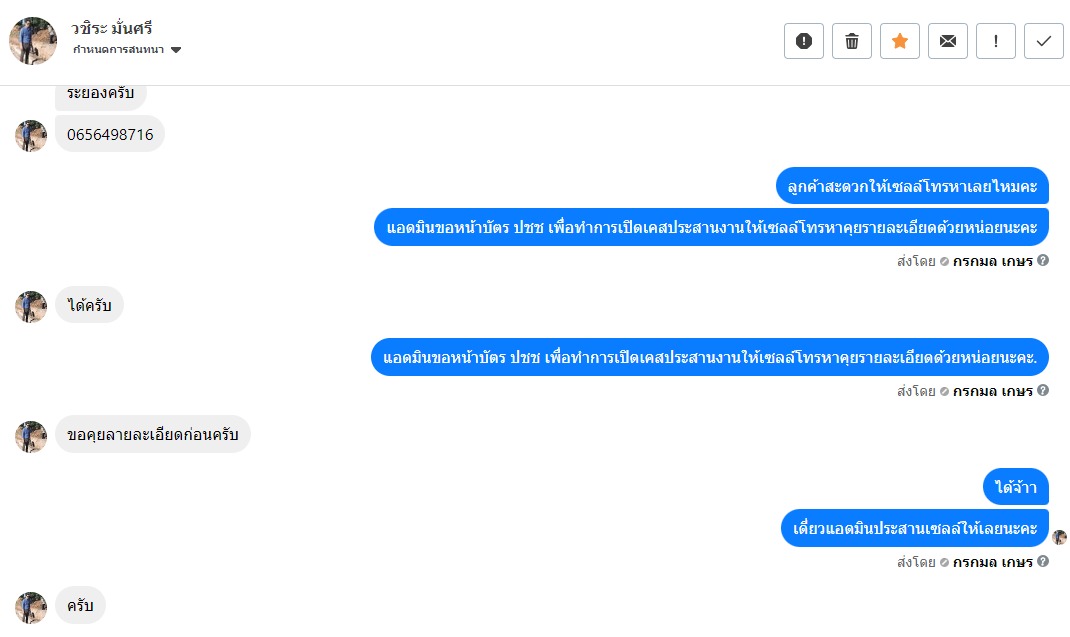Click the phone number 0656498716 bubble
The image size is (1070, 637).
(x=110, y=135)
